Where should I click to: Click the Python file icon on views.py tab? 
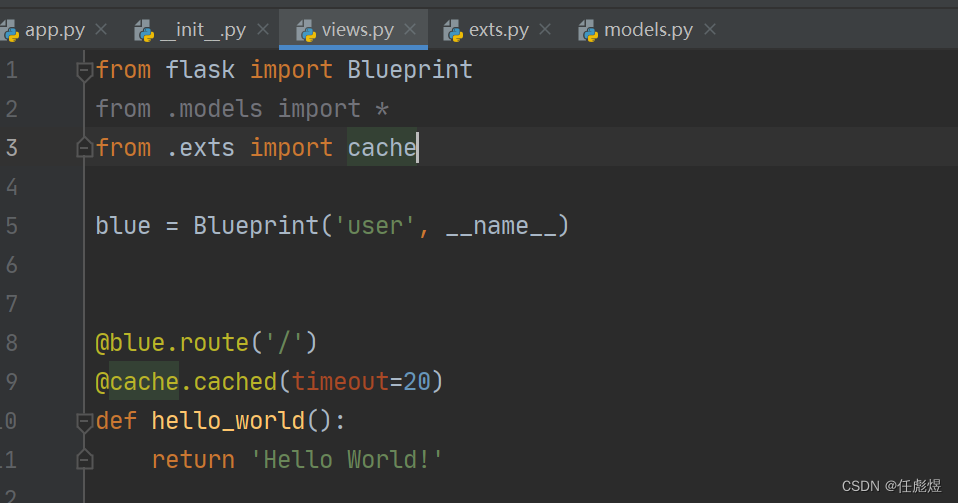(x=305, y=30)
